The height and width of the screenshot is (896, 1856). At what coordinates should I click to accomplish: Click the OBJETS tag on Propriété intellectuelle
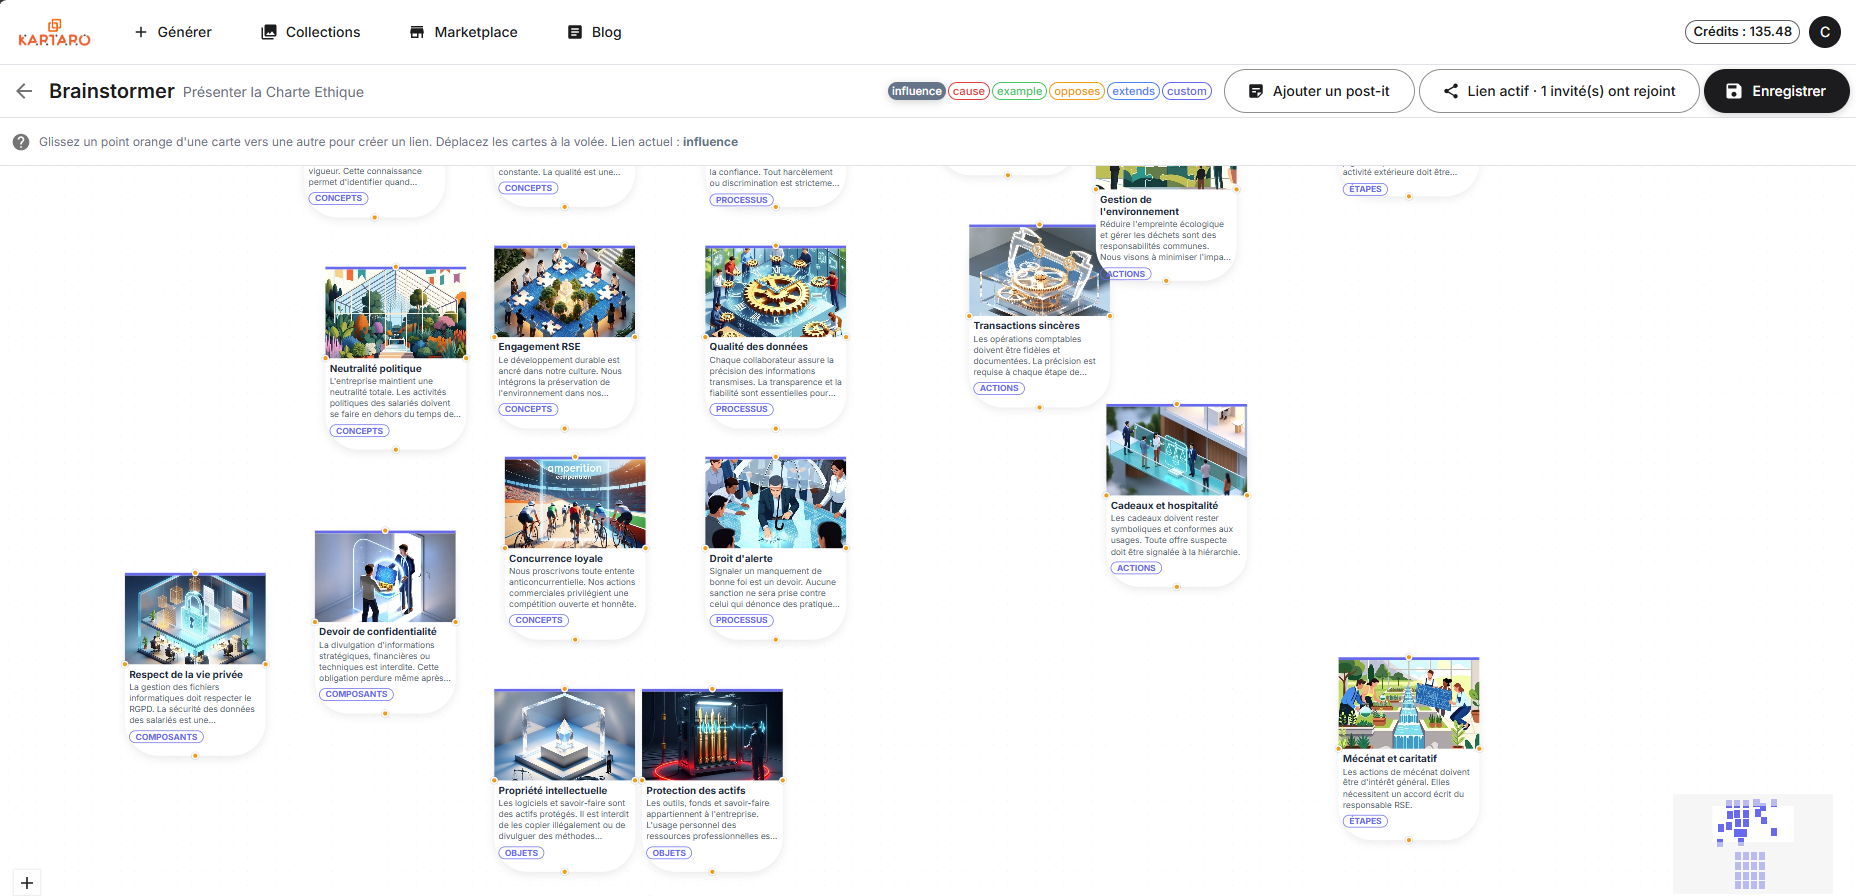pos(522,853)
